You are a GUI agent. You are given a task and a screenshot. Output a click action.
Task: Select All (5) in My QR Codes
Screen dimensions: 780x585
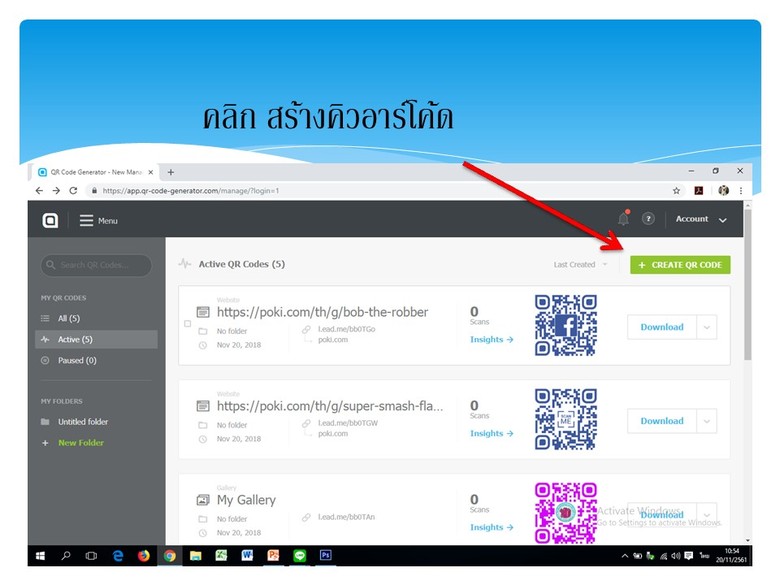pos(69,318)
